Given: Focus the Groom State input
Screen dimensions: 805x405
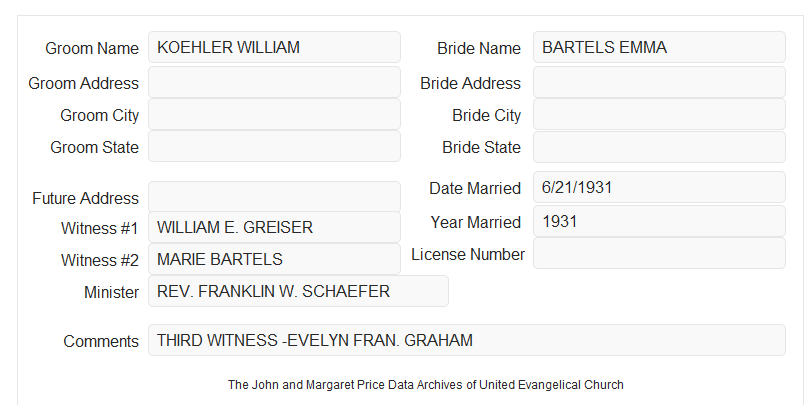Looking at the screenshot, I should [274, 146].
